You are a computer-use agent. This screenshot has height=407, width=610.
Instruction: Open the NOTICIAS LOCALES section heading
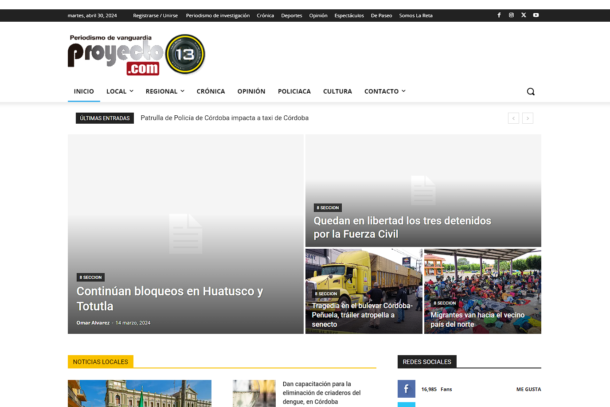(x=100, y=361)
